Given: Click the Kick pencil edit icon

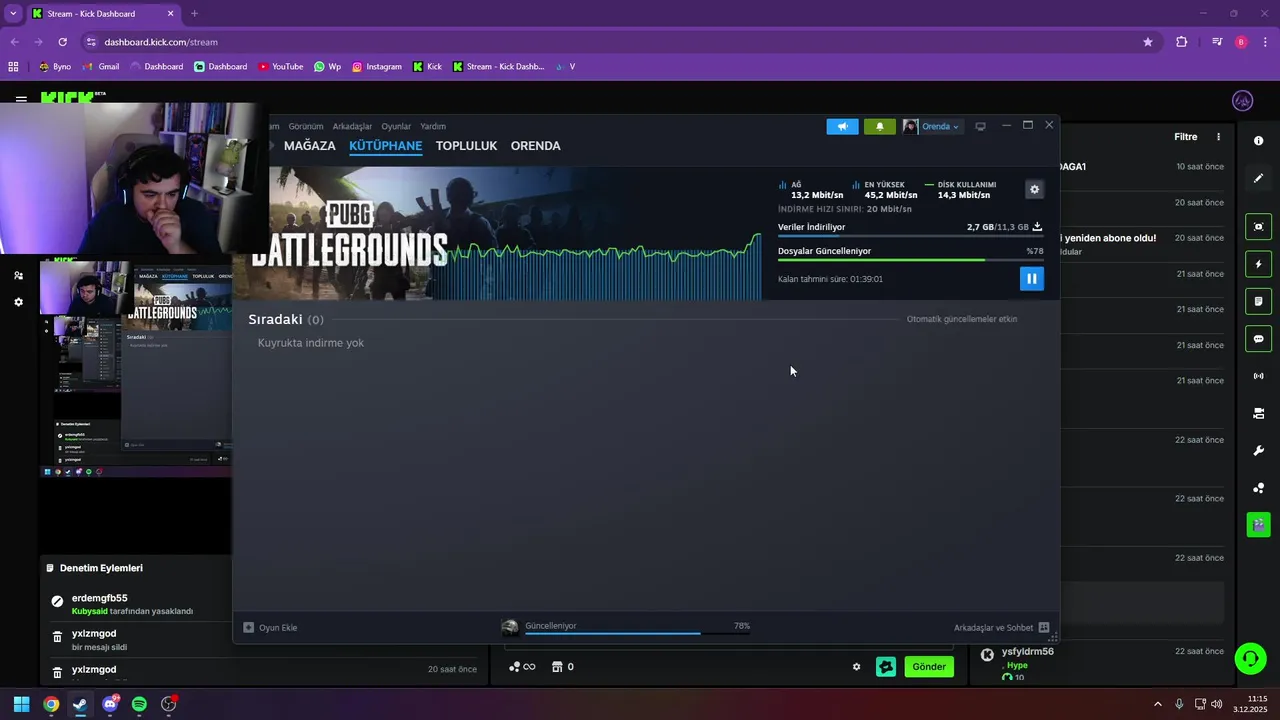Looking at the screenshot, I should (x=1258, y=178).
